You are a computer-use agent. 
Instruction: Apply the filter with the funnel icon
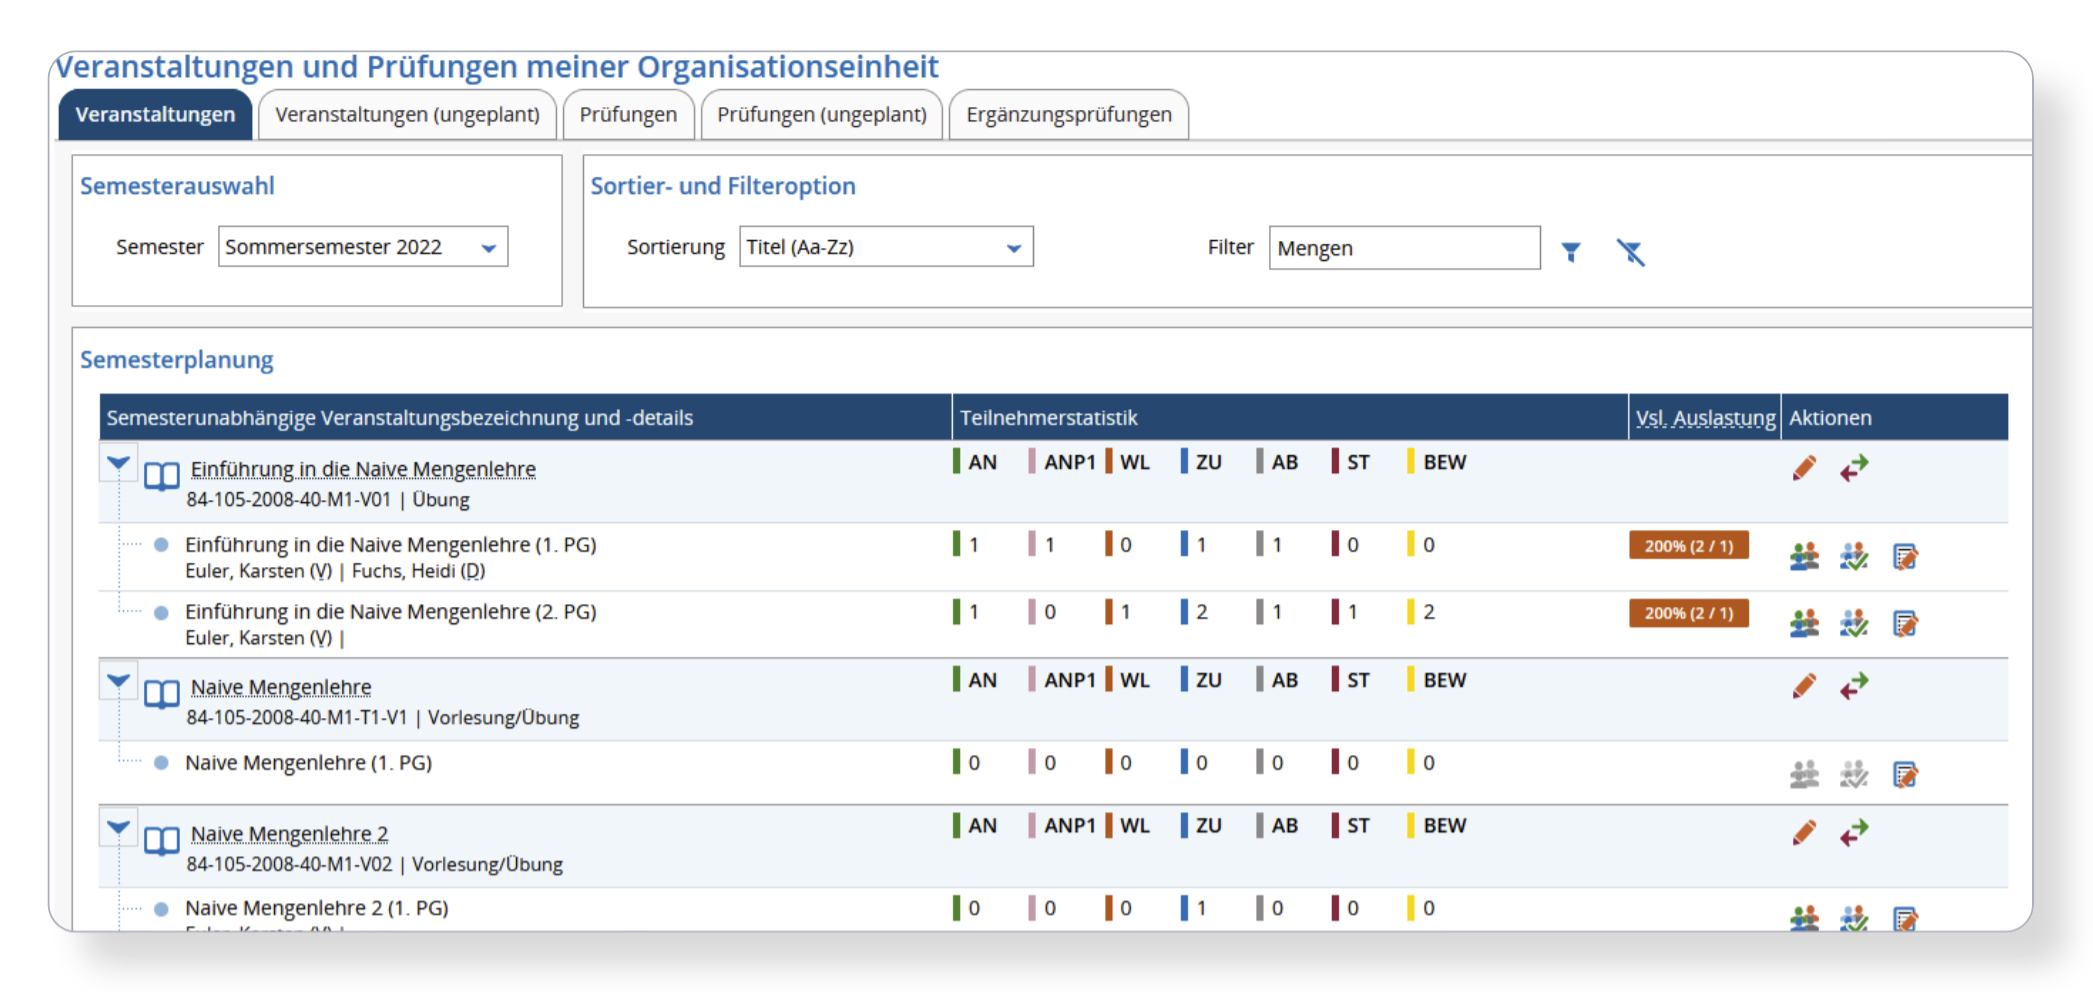point(1571,251)
